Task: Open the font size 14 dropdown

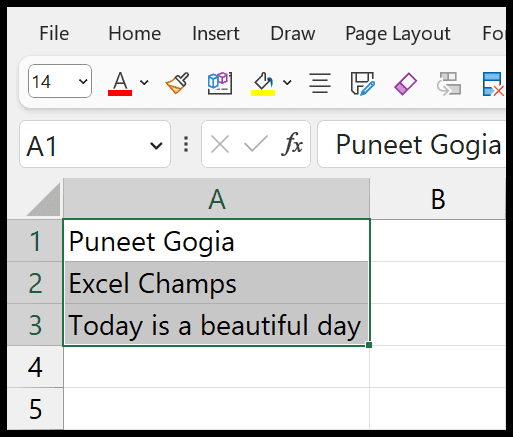Action: point(83,81)
